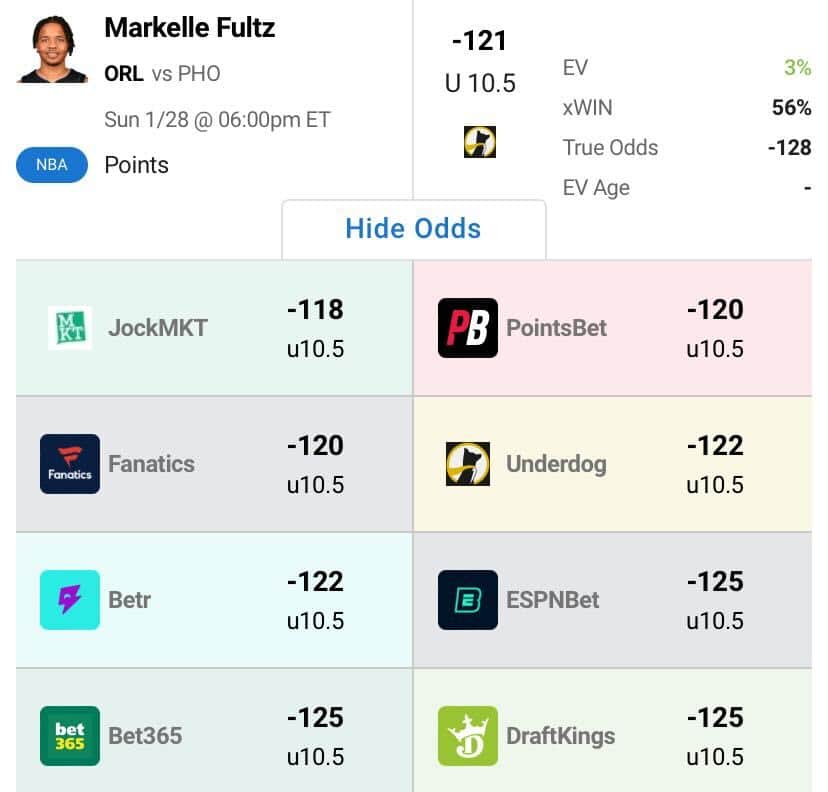The image size is (828, 792).
Task: Click the best odds -121 header value
Action: tap(480, 41)
